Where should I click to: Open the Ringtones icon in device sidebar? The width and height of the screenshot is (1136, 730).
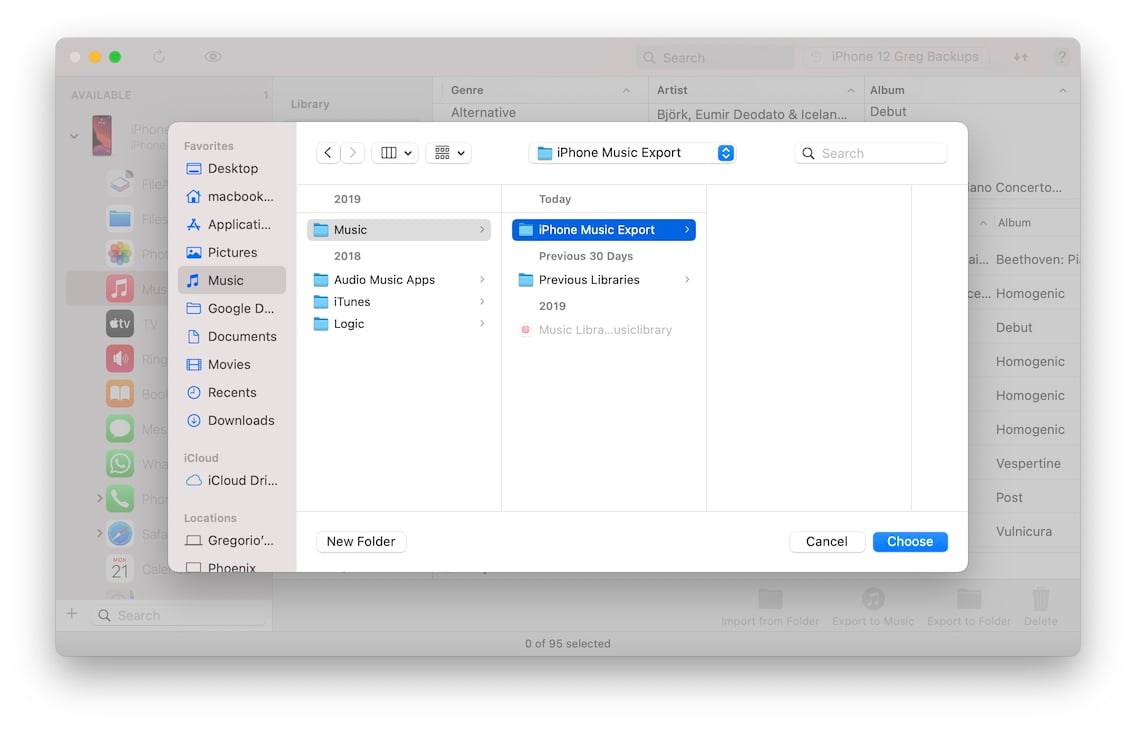(120, 358)
